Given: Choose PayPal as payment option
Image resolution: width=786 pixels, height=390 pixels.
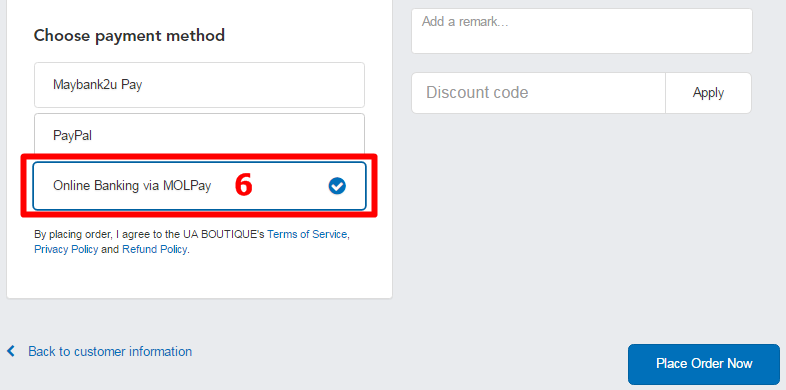Looking at the screenshot, I should click(x=199, y=134).
